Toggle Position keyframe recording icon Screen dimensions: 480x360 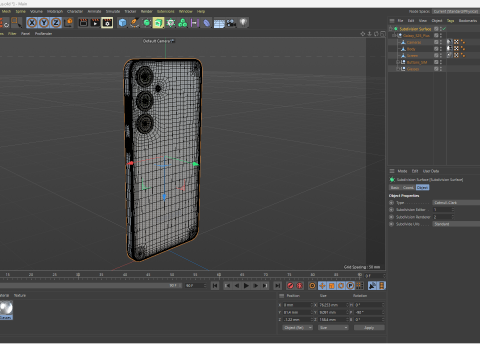[x=322, y=286]
